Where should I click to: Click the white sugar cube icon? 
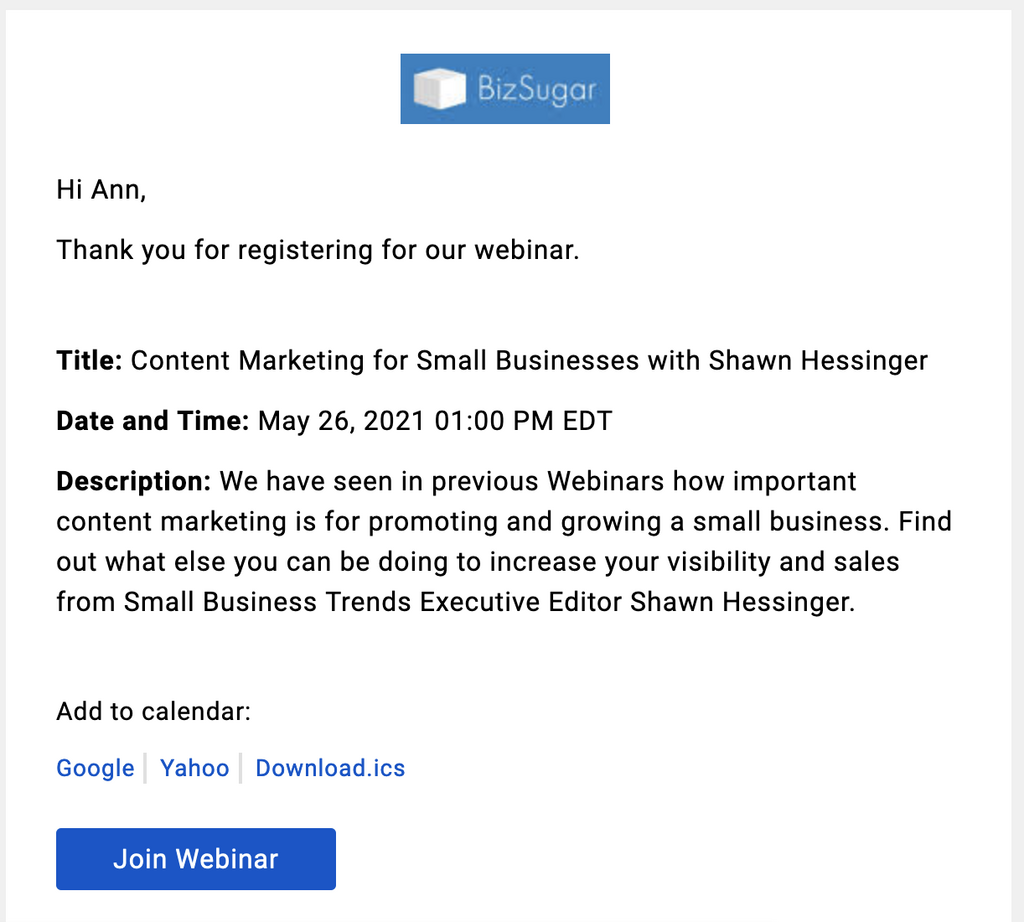(439, 89)
